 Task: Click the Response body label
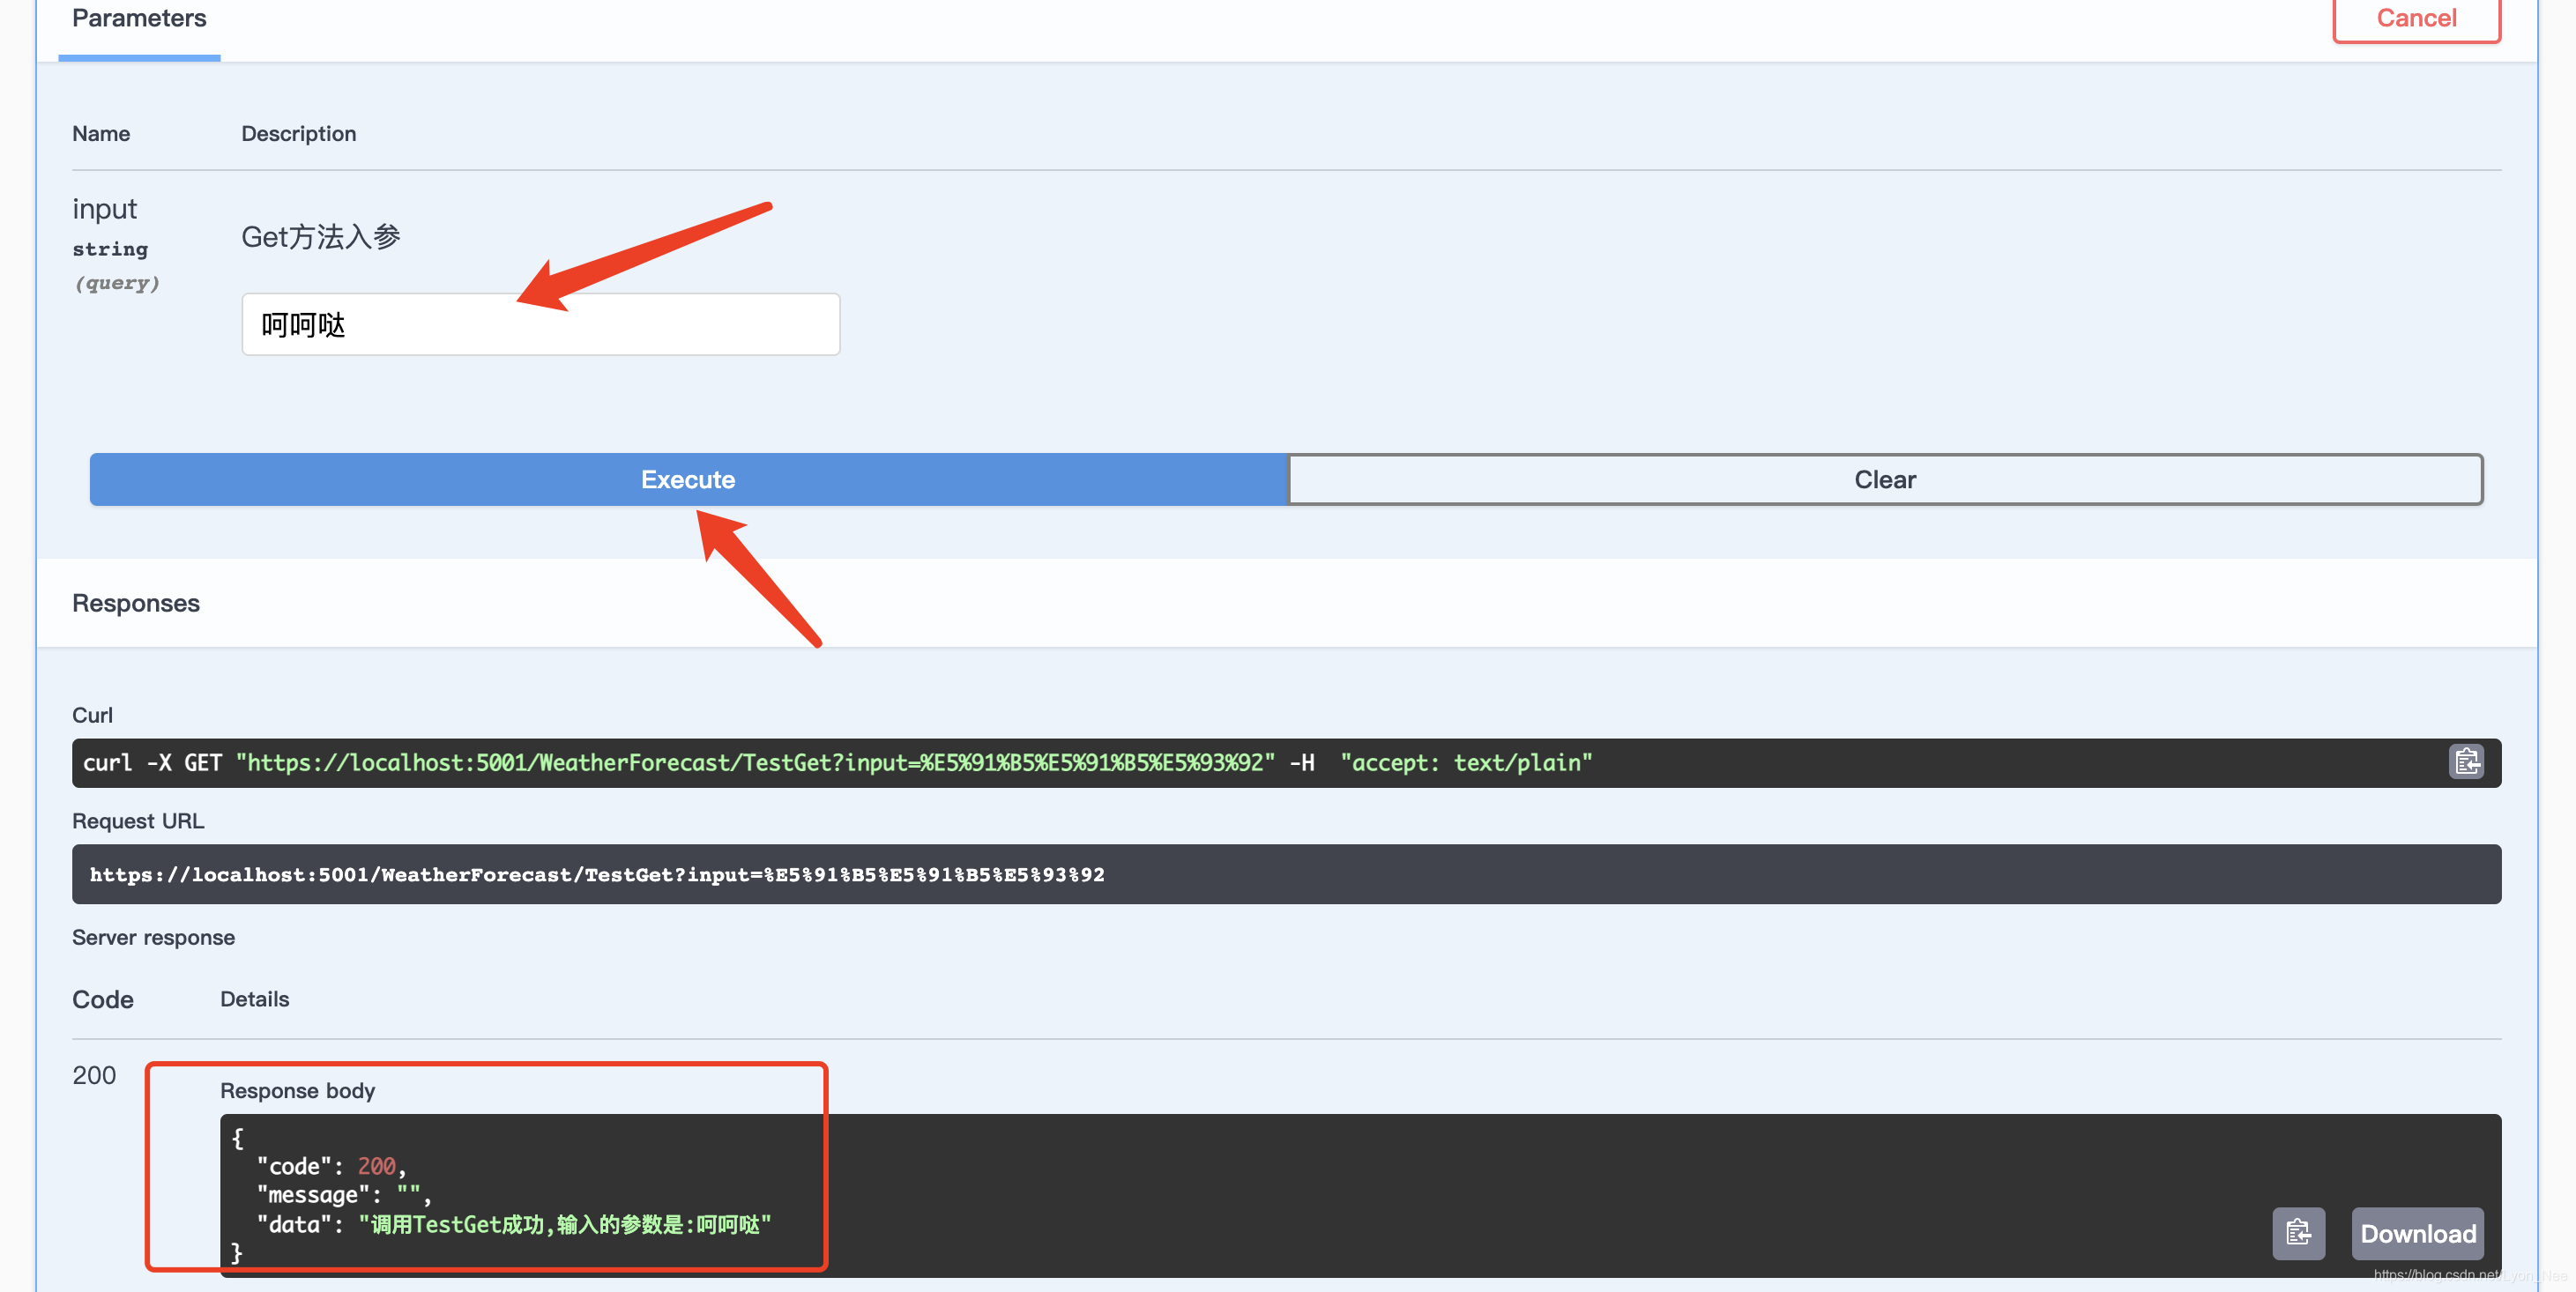298,1091
